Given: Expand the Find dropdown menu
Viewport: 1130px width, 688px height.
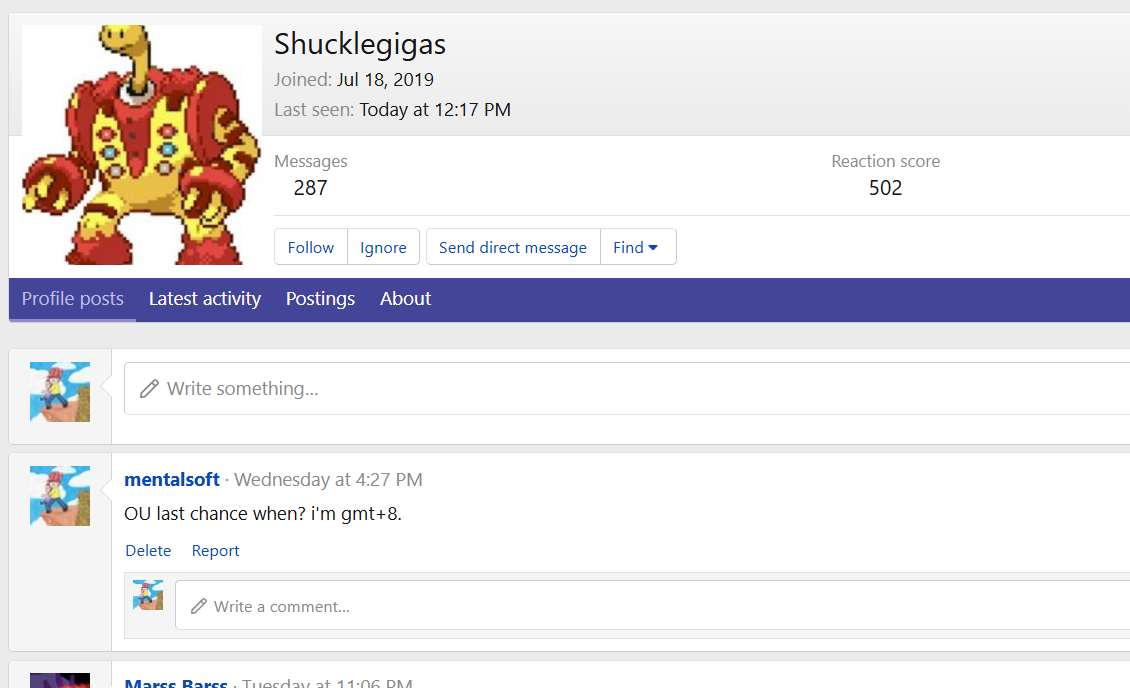Looking at the screenshot, I should [637, 247].
